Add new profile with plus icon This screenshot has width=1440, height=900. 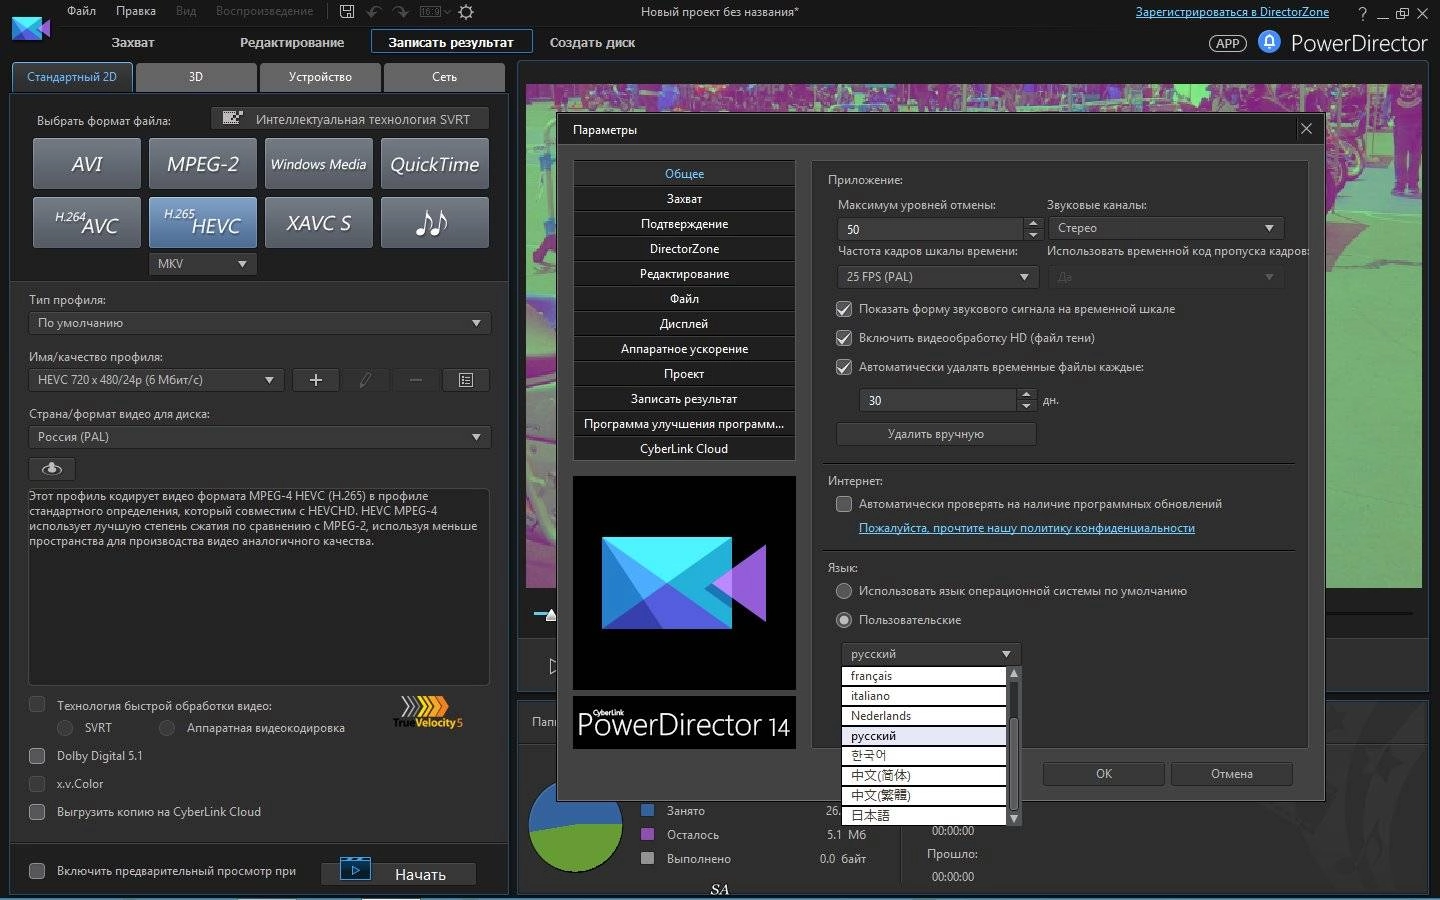coord(316,380)
